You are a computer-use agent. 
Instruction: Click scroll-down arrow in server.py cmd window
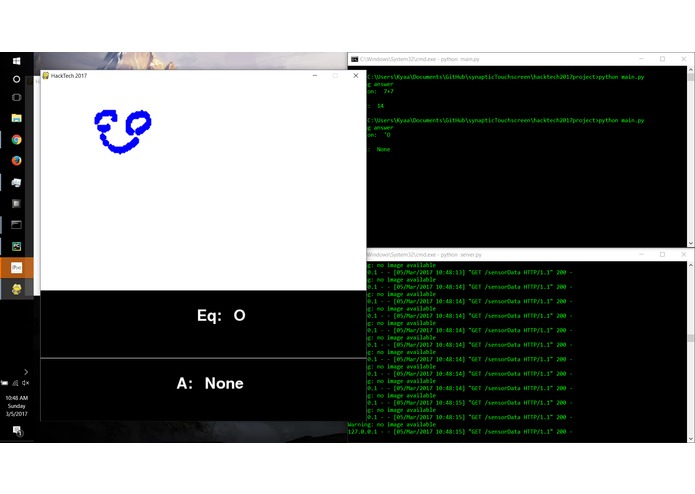pos(691,439)
